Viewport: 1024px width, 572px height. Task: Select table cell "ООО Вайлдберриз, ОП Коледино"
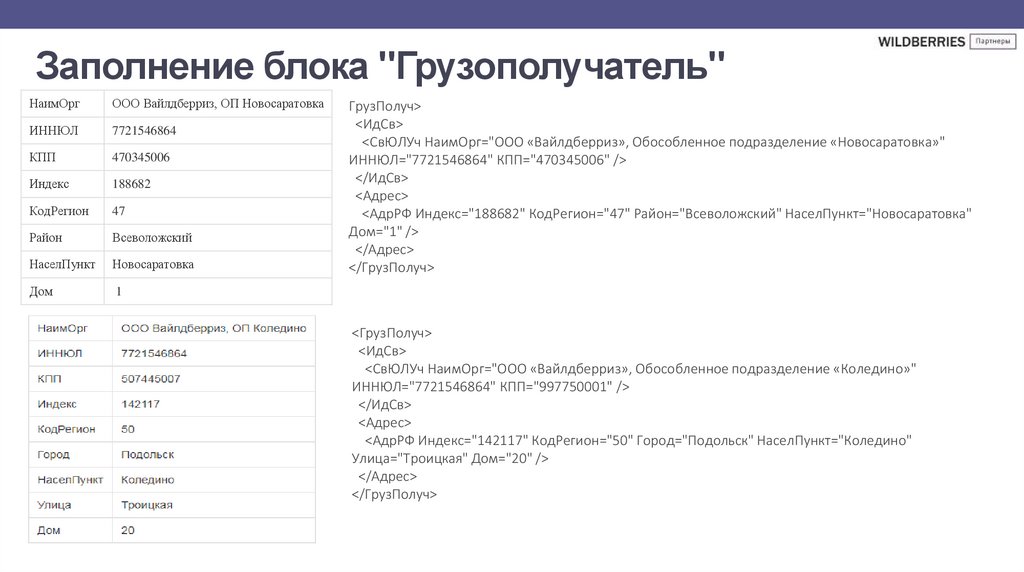(x=214, y=328)
